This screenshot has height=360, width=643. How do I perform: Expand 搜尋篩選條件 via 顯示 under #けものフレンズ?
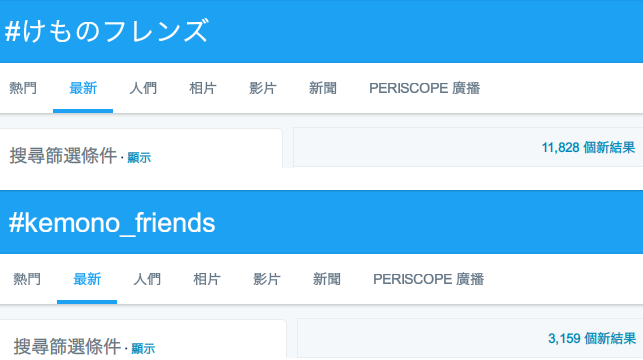tap(139, 157)
